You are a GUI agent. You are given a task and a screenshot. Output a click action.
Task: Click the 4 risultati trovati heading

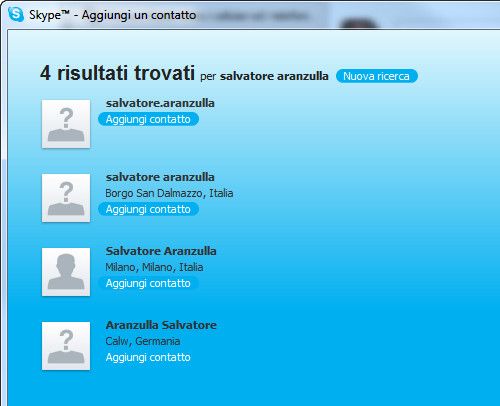coord(117,73)
